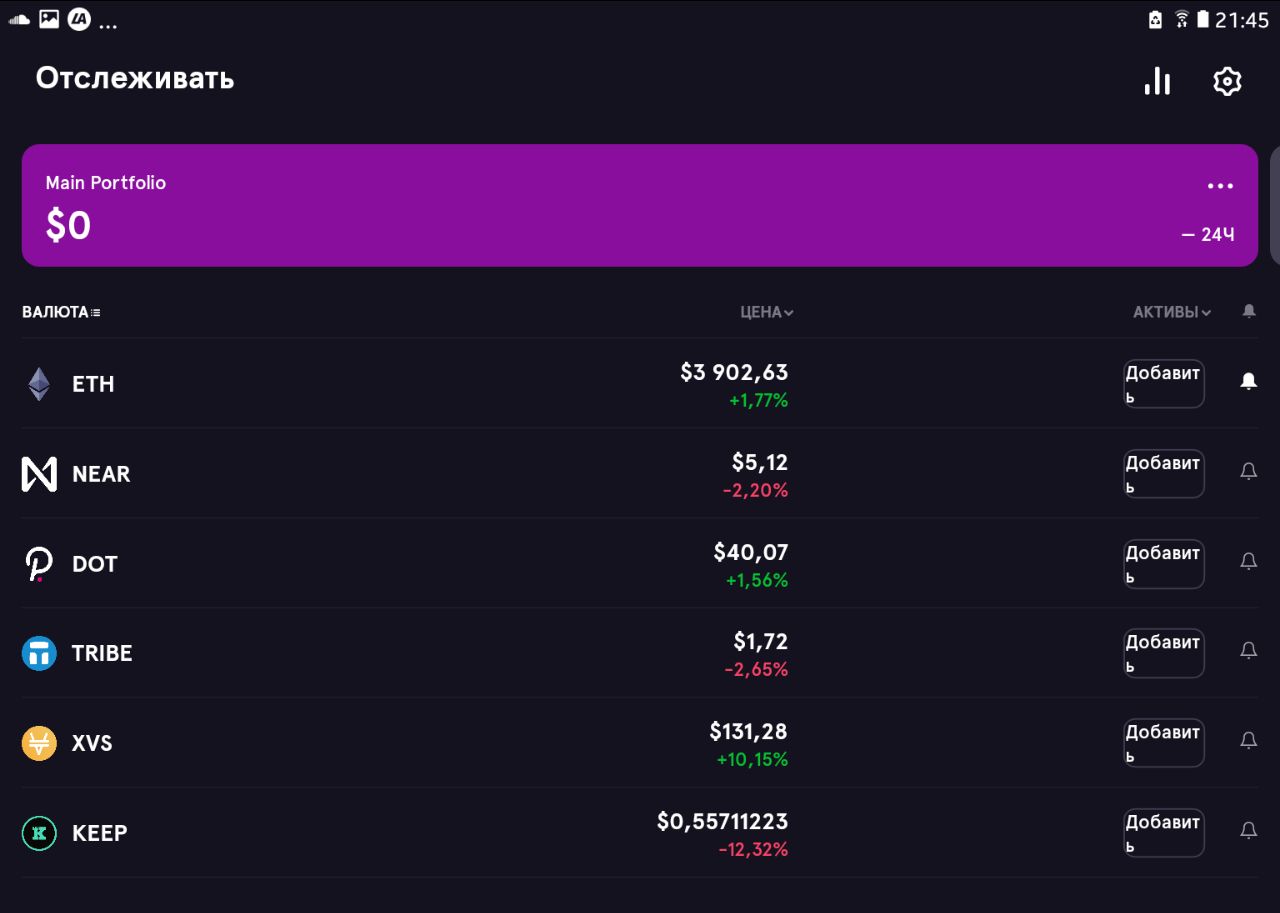Open the TRIBE price row
Image resolution: width=1280 pixels, height=913 pixels.
pos(640,653)
